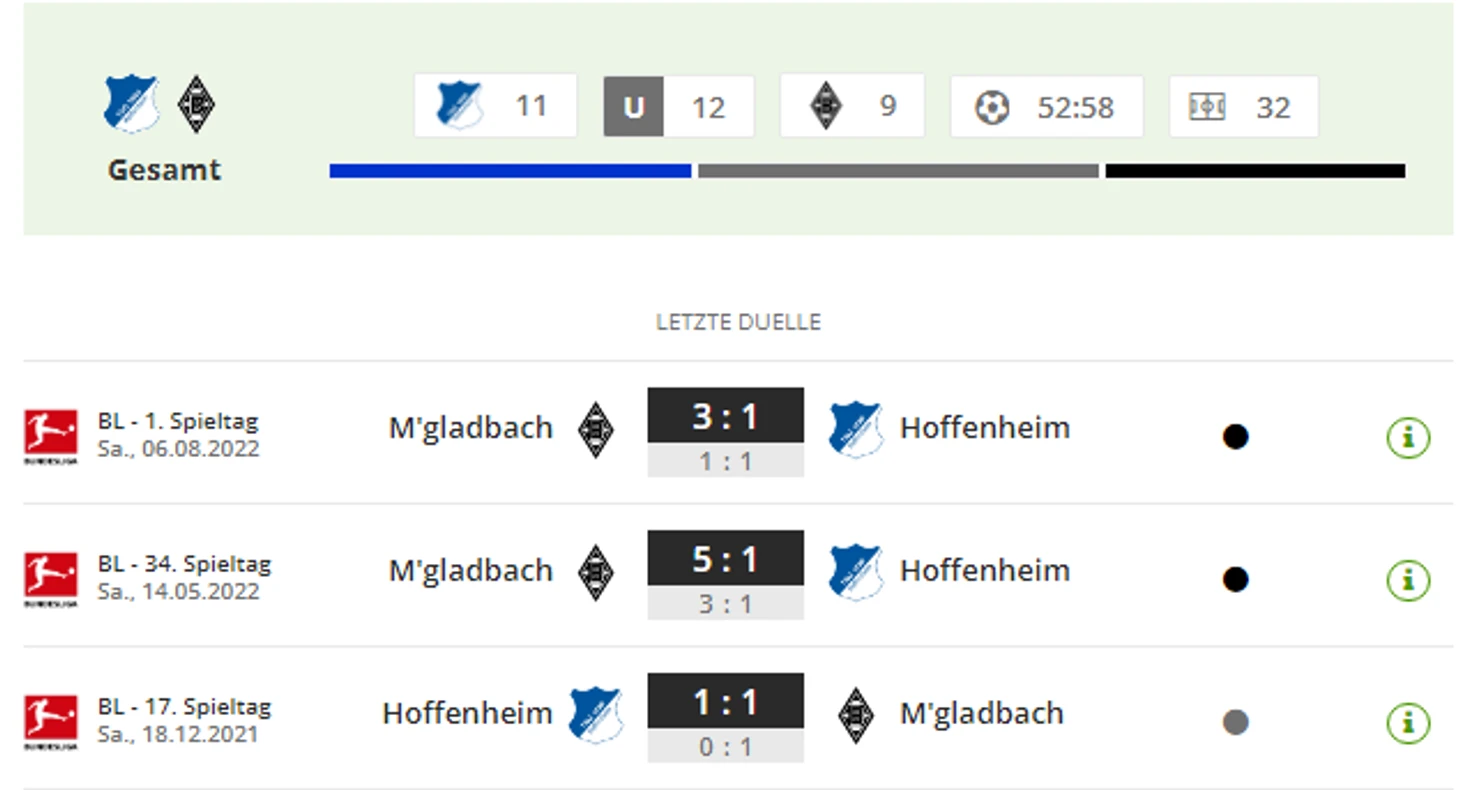
Task: Click the Hoffenheim 11 wins stat box
Action: pos(495,105)
